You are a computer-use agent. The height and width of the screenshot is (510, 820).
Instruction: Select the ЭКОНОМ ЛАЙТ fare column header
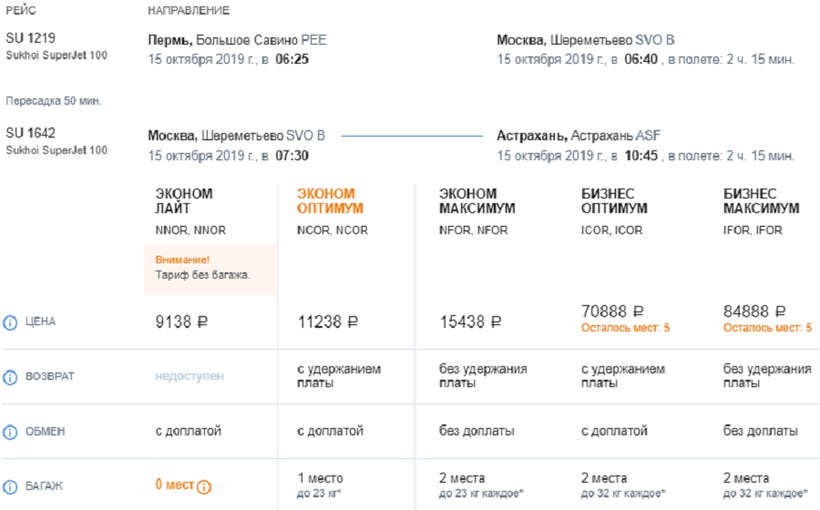184,201
